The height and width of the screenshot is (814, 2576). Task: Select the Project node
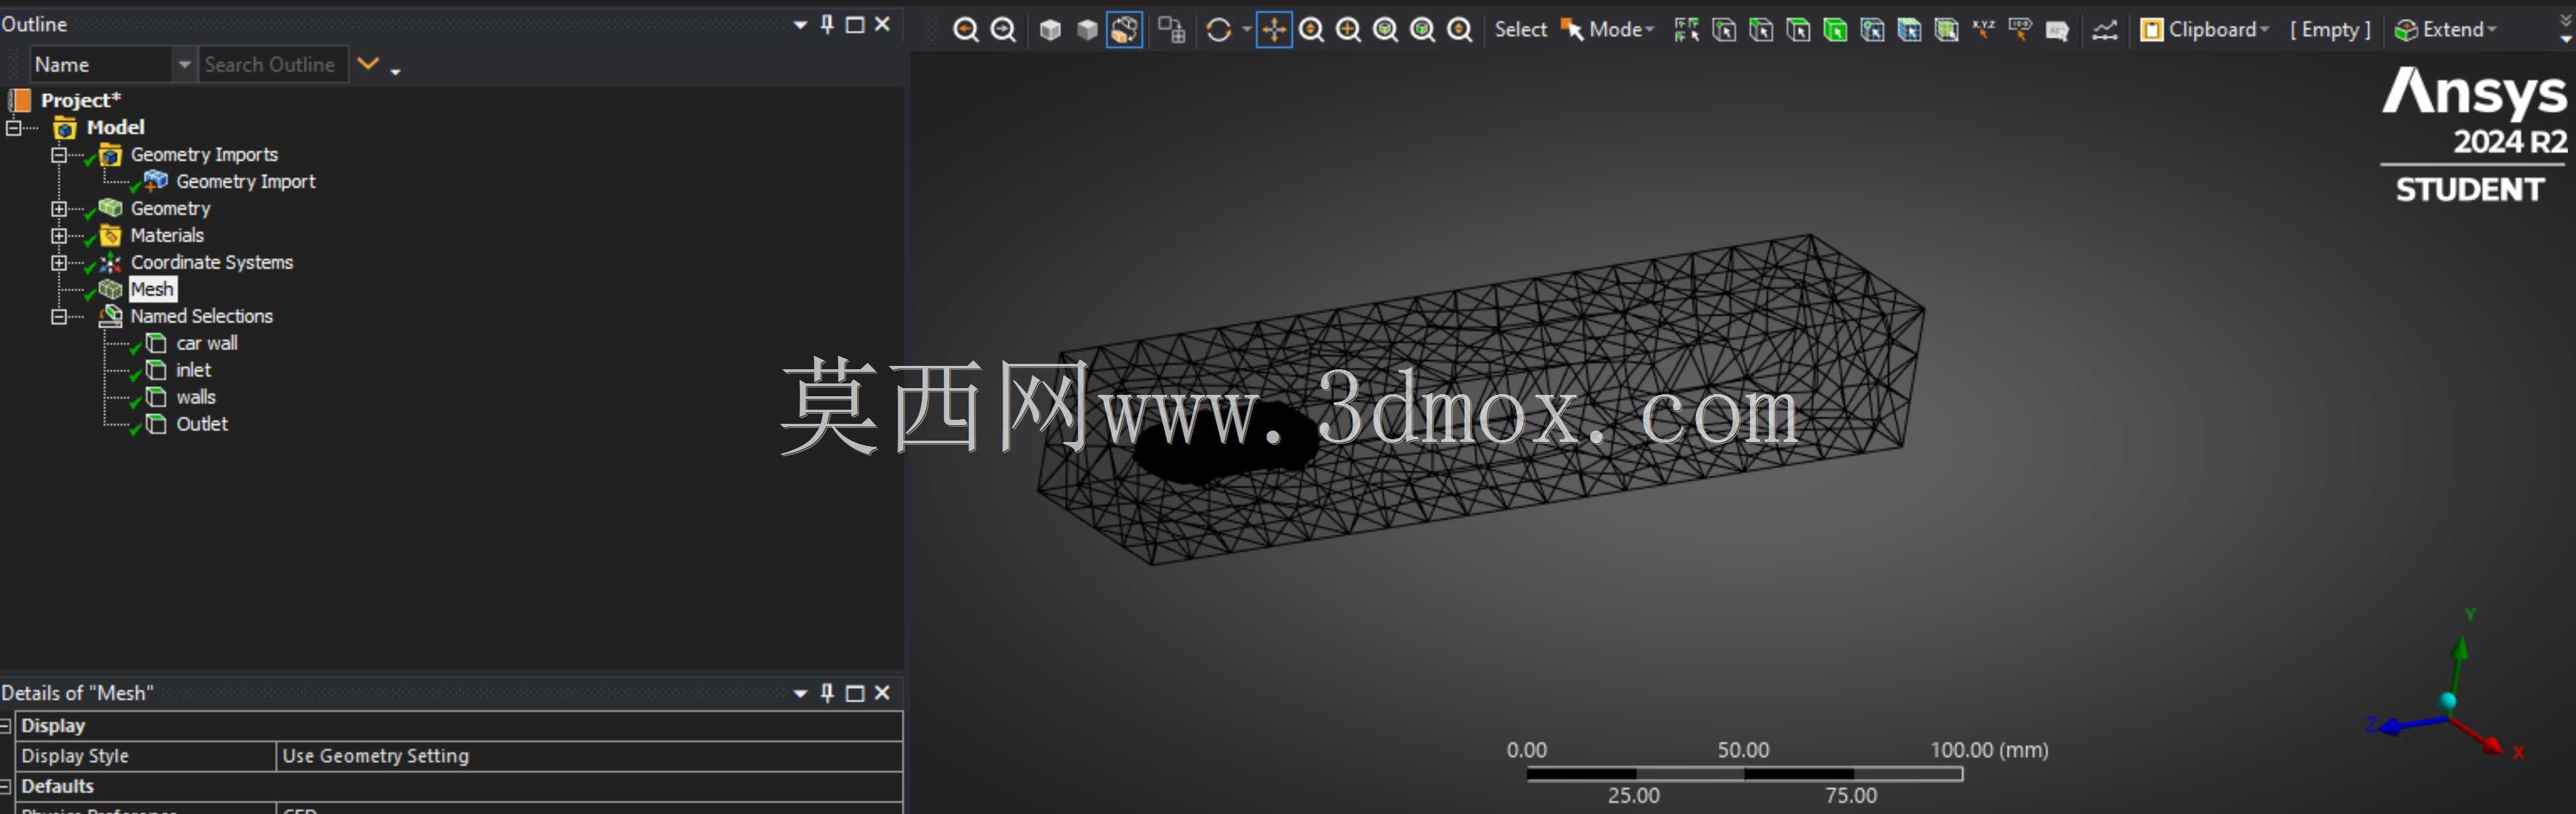click(80, 100)
